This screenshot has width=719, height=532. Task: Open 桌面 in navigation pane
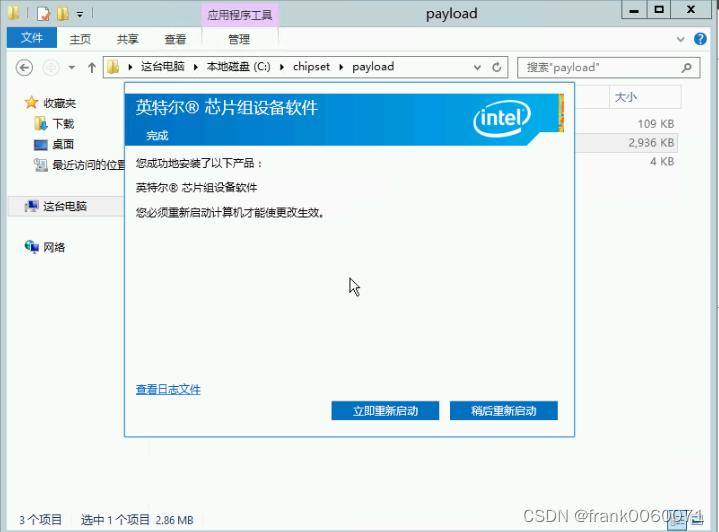63,144
